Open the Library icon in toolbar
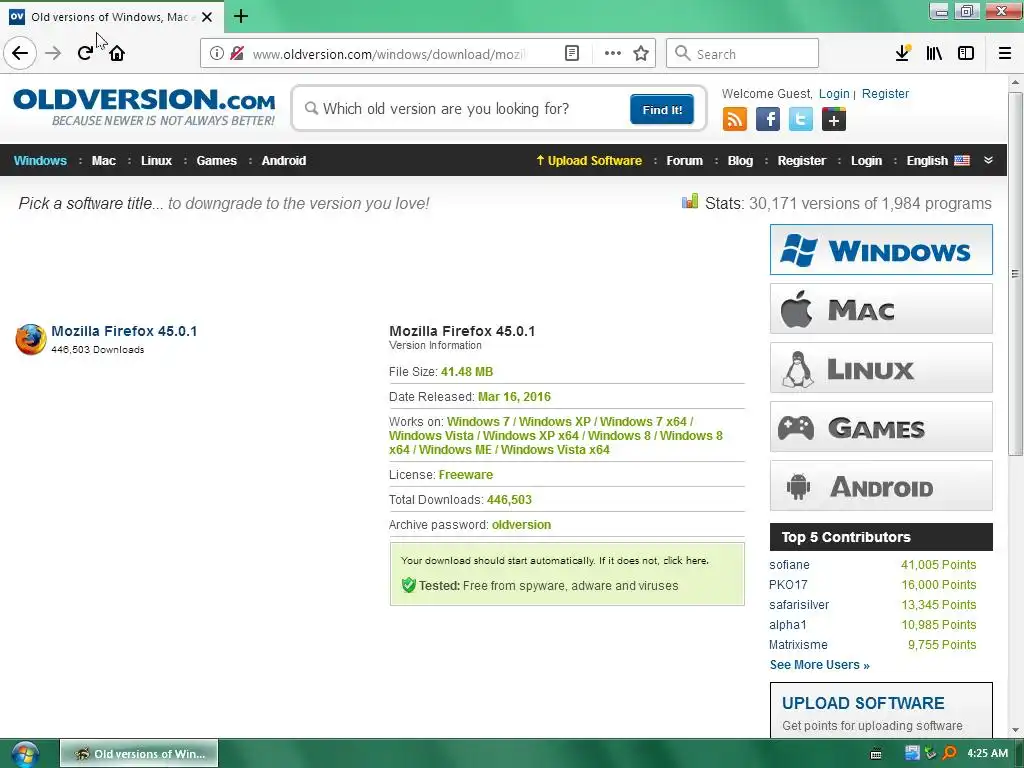The image size is (1024, 768). (x=934, y=54)
